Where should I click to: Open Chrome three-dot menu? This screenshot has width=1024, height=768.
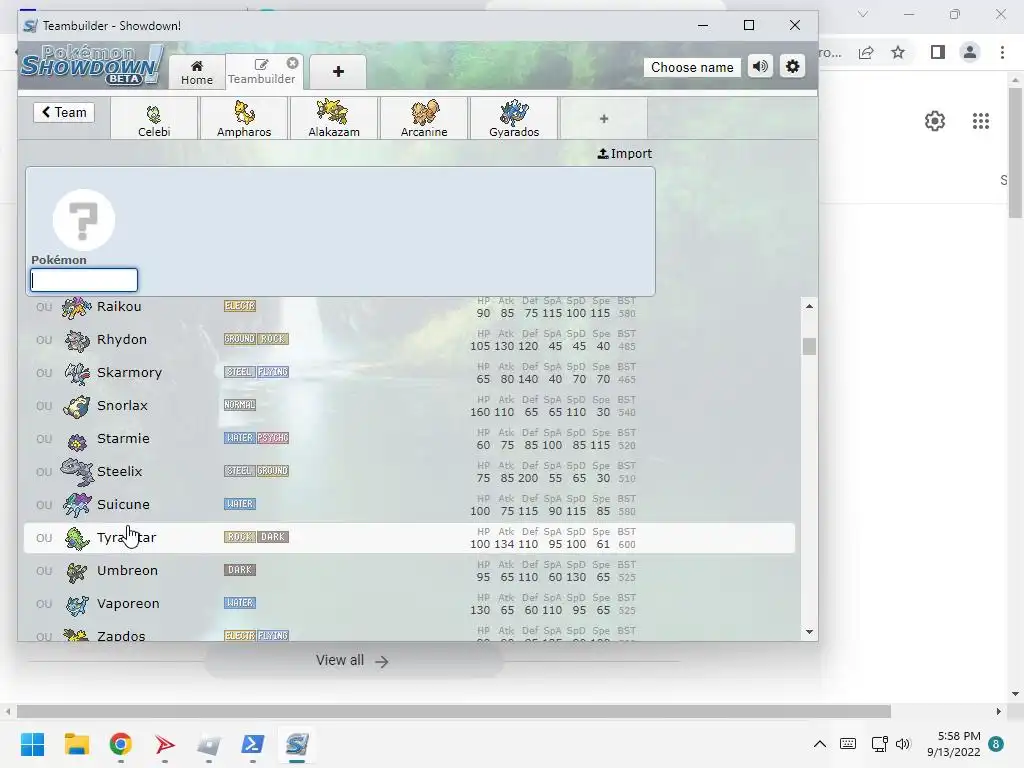click(x=1002, y=52)
